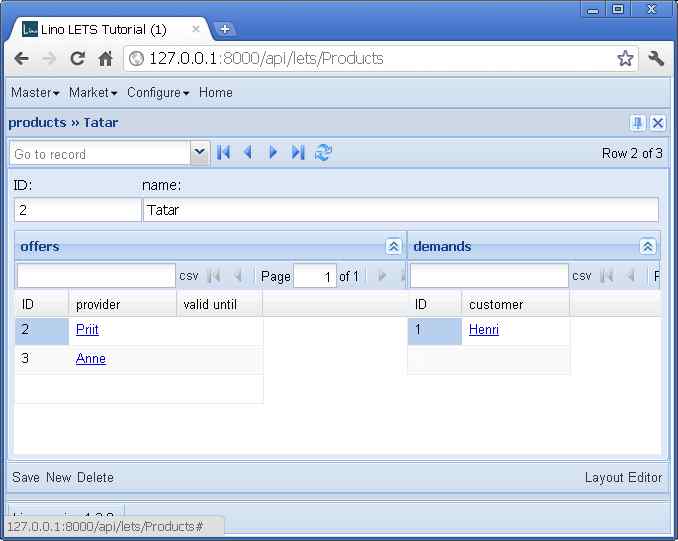The width and height of the screenshot is (678, 541).
Task: Click the Save button
Action: 26,477
